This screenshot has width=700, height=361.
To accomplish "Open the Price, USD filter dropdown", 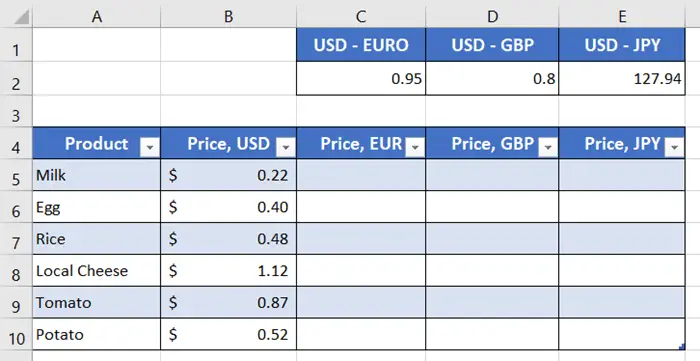I will click(x=286, y=147).
